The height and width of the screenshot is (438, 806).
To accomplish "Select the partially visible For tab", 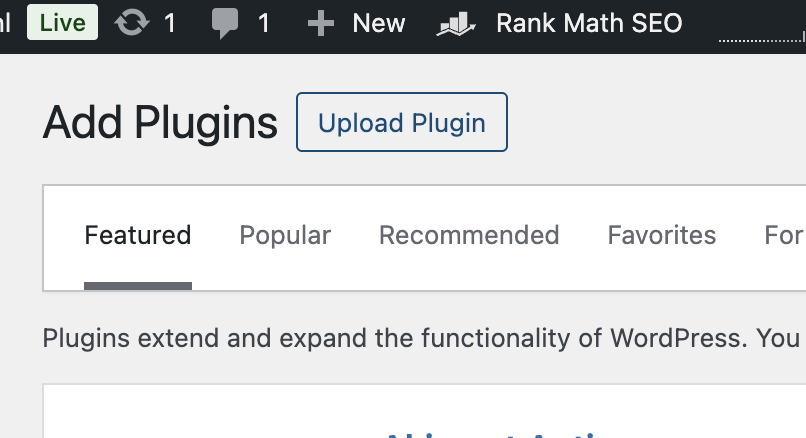I will 784,235.
